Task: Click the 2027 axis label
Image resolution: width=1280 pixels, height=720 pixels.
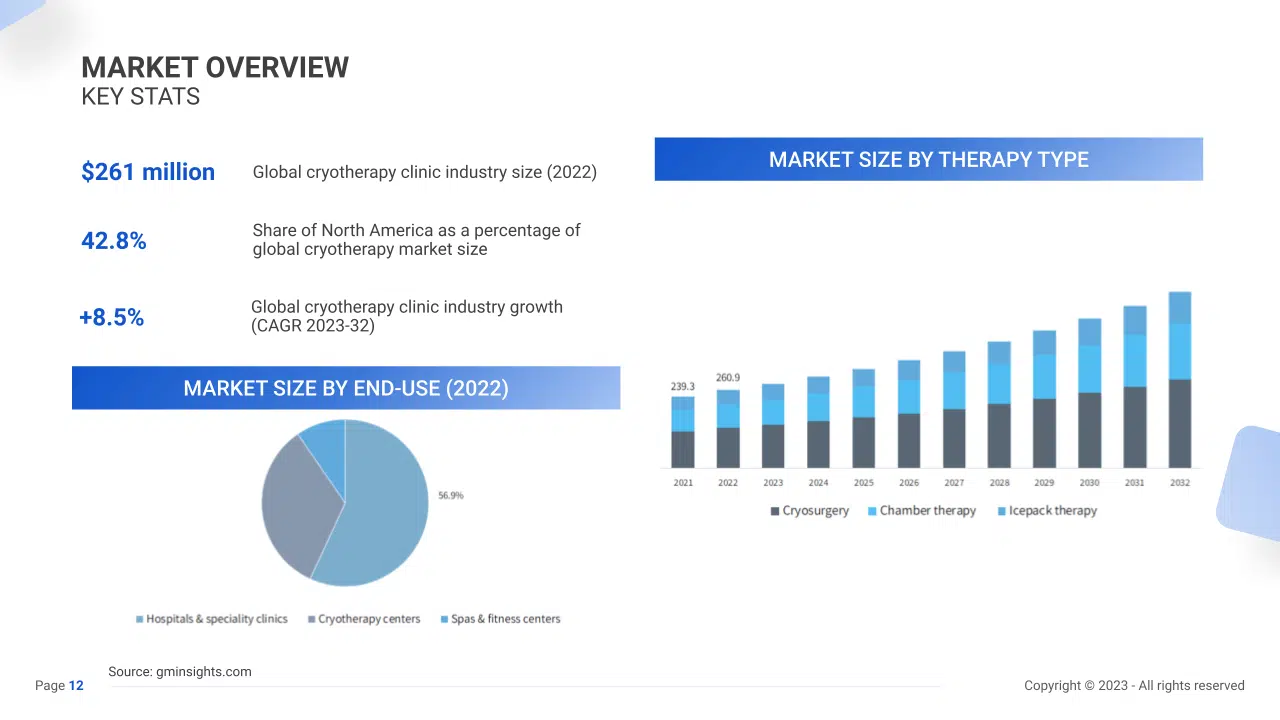Action: (x=954, y=483)
